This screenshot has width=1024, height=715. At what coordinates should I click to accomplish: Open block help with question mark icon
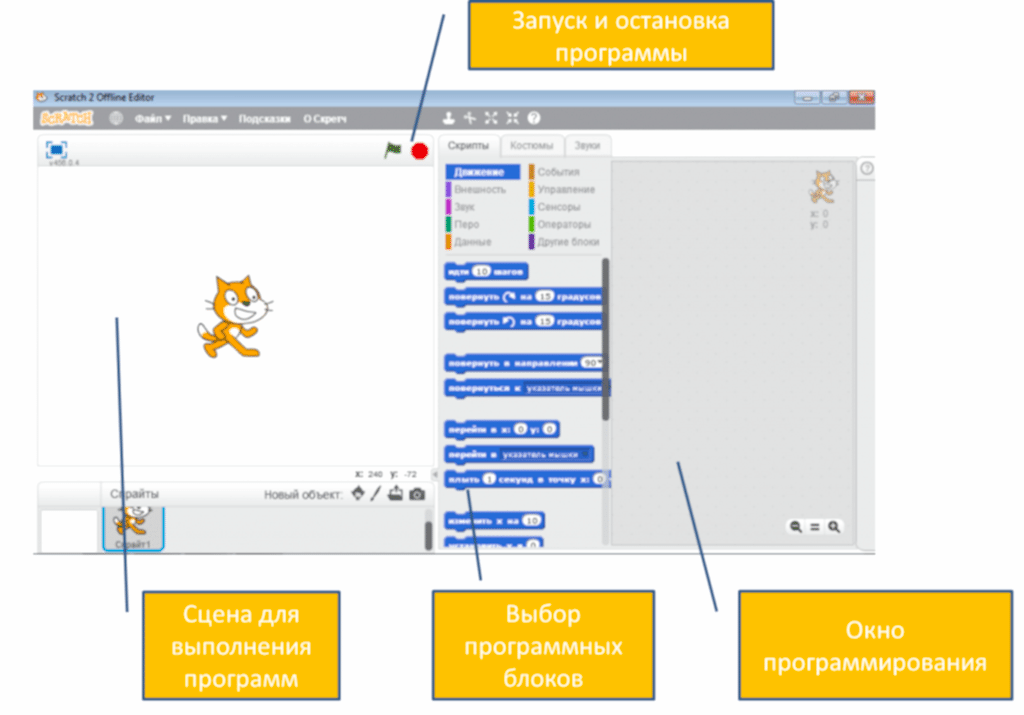click(x=533, y=117)
